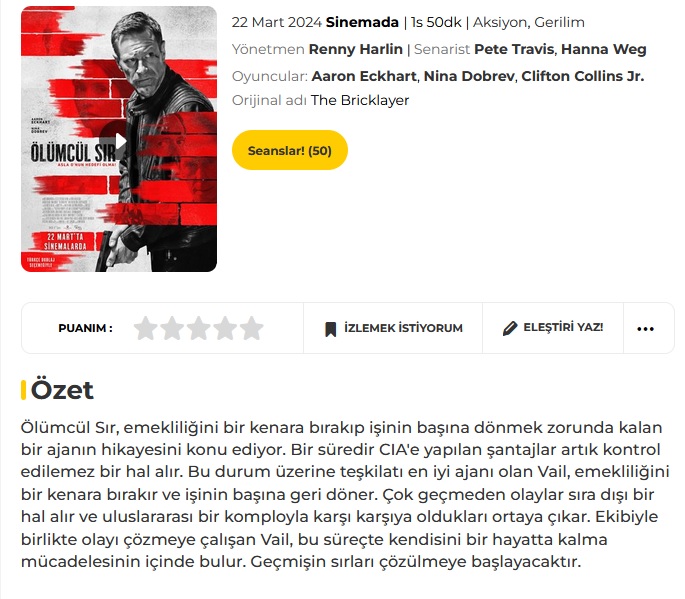Open the three-dots more options menu
This screenshot has height=599, width=685.
click(645, 329)
